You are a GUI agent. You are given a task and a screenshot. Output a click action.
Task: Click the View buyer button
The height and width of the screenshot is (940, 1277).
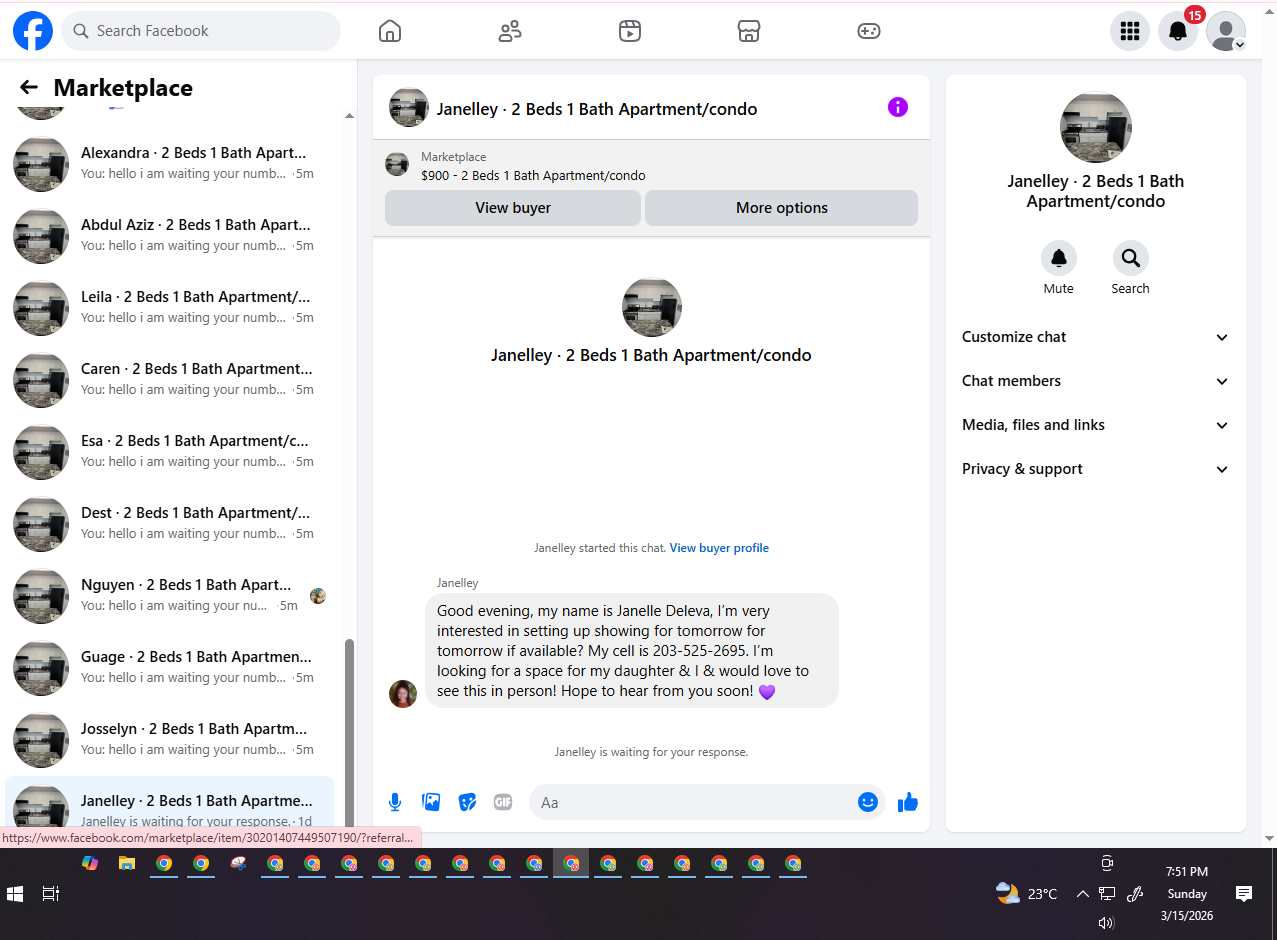513,208
